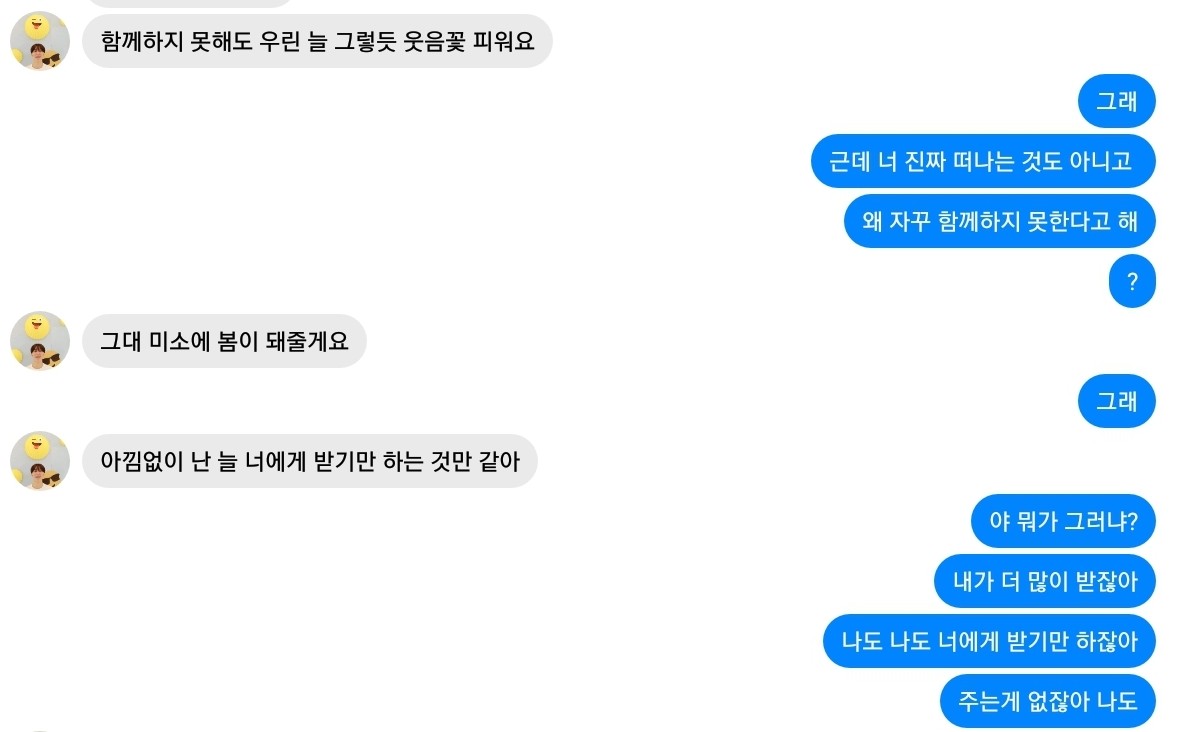Viewport: 1188px width, 732px height.
Task: Select the '함께하지 못해도 우린 늘 그렇듯' message
Action: coord(317,41)
